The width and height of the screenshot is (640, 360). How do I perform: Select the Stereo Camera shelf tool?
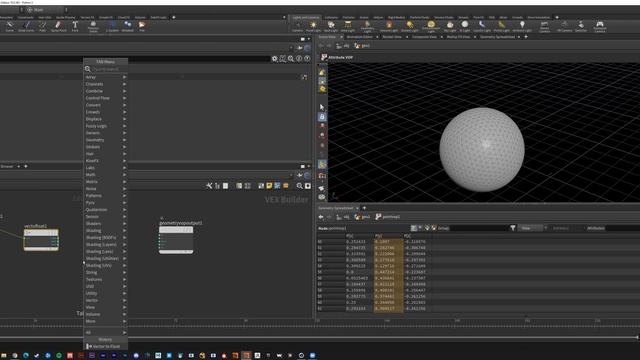click(x=544, y=27)
